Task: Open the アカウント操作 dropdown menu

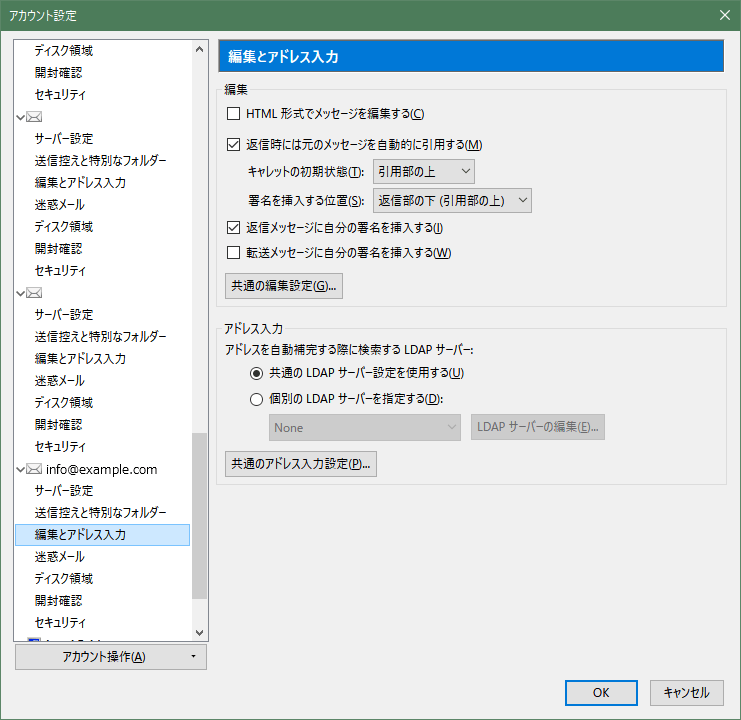Action: (111, 657)
